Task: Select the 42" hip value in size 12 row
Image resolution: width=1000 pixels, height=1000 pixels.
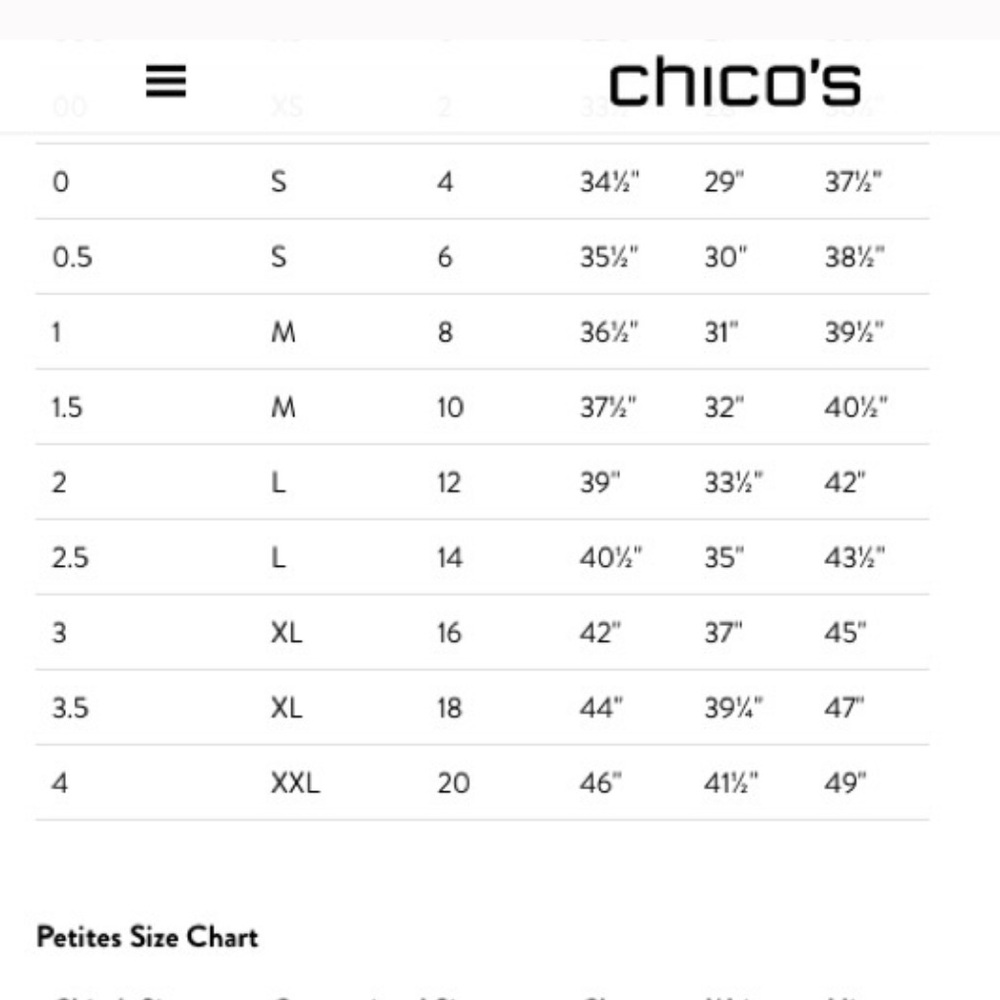Action: (844, 482)
